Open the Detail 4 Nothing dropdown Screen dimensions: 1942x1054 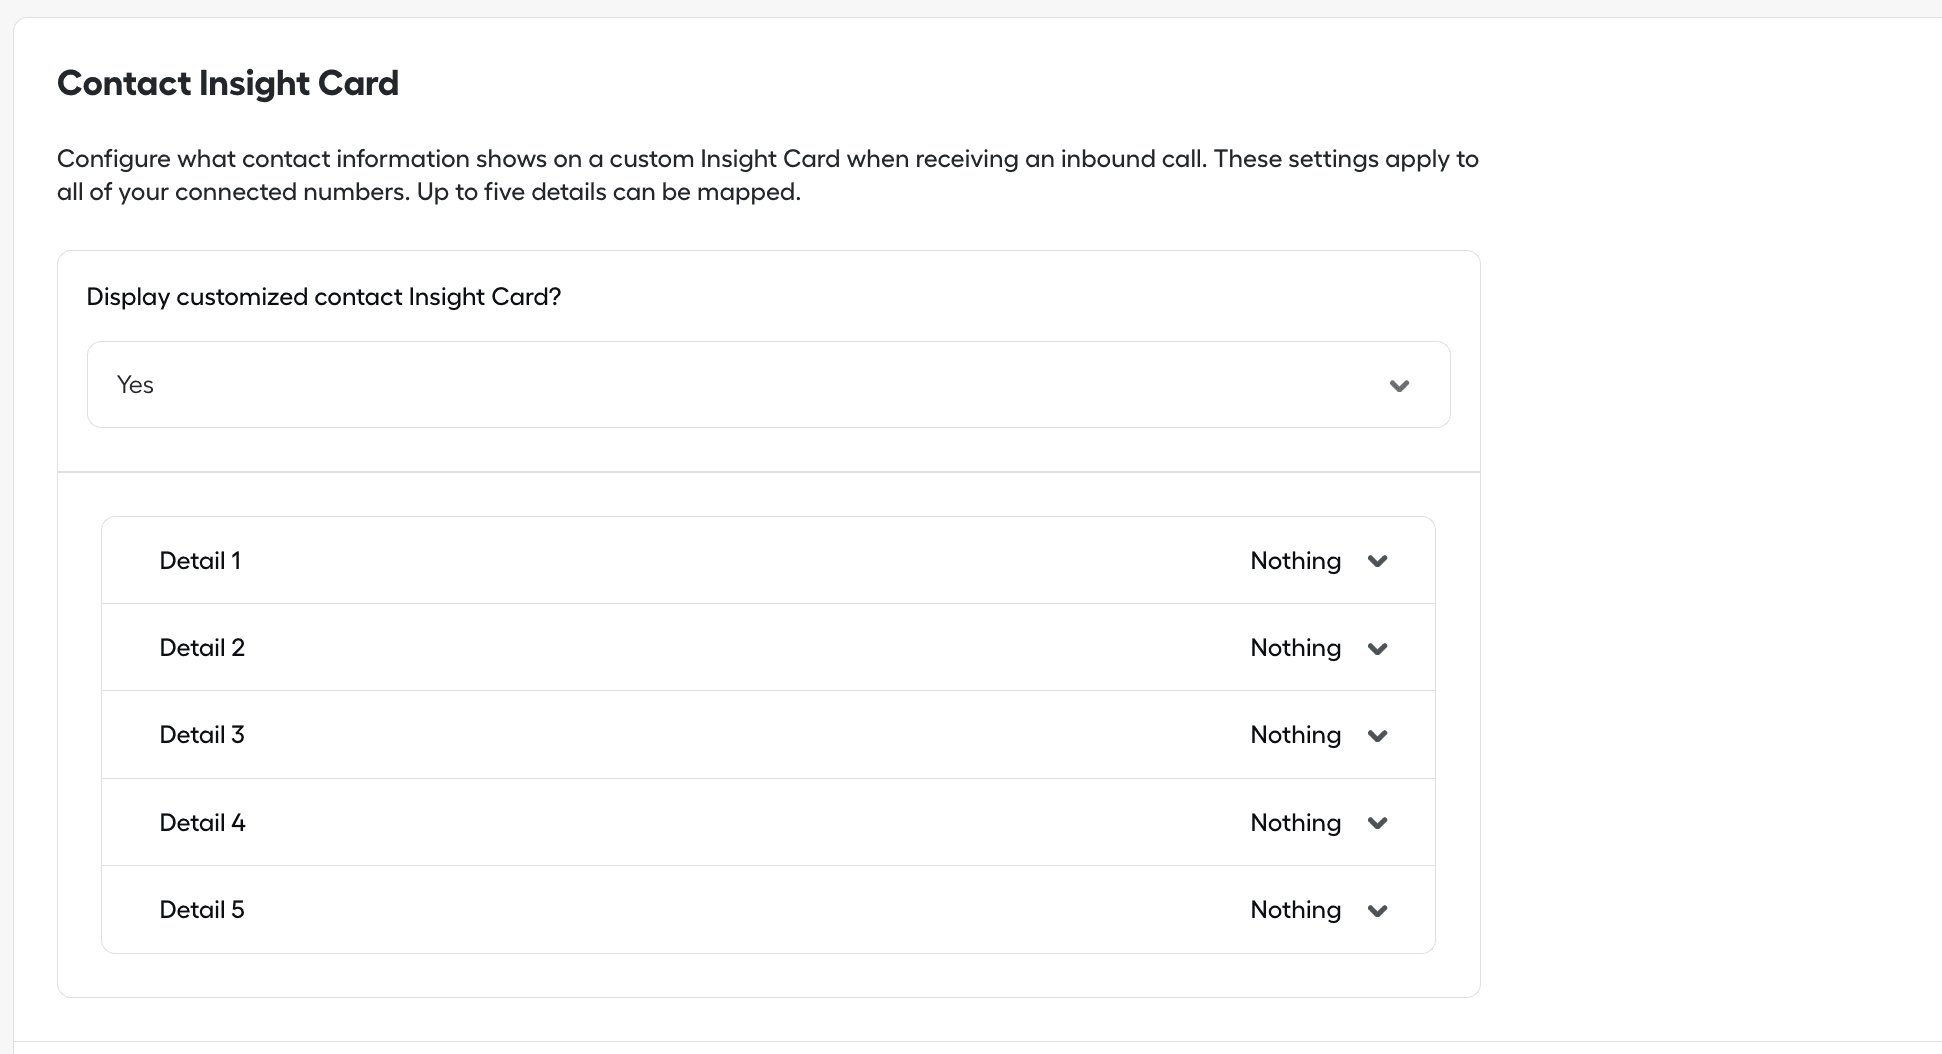click(1318, 823)
